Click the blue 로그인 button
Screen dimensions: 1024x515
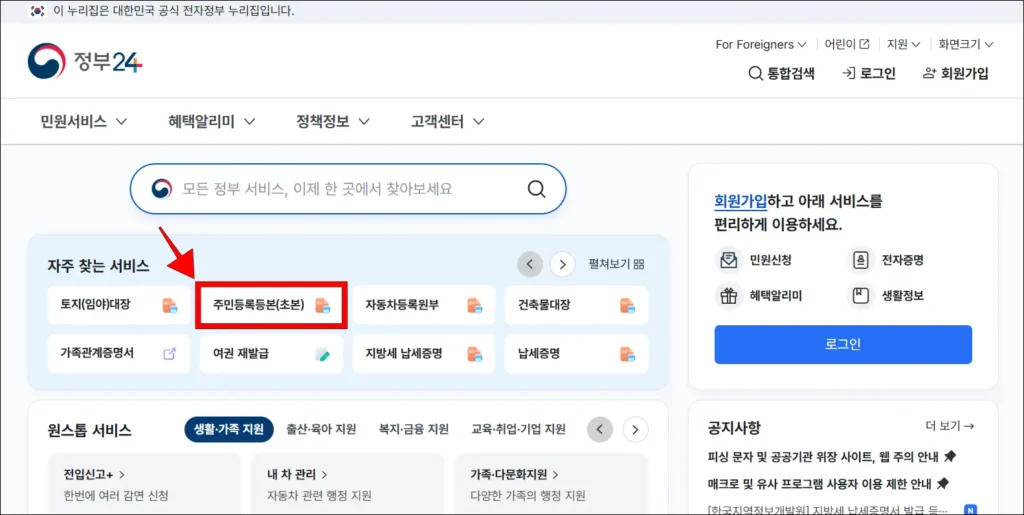click(x=843, y=345)
